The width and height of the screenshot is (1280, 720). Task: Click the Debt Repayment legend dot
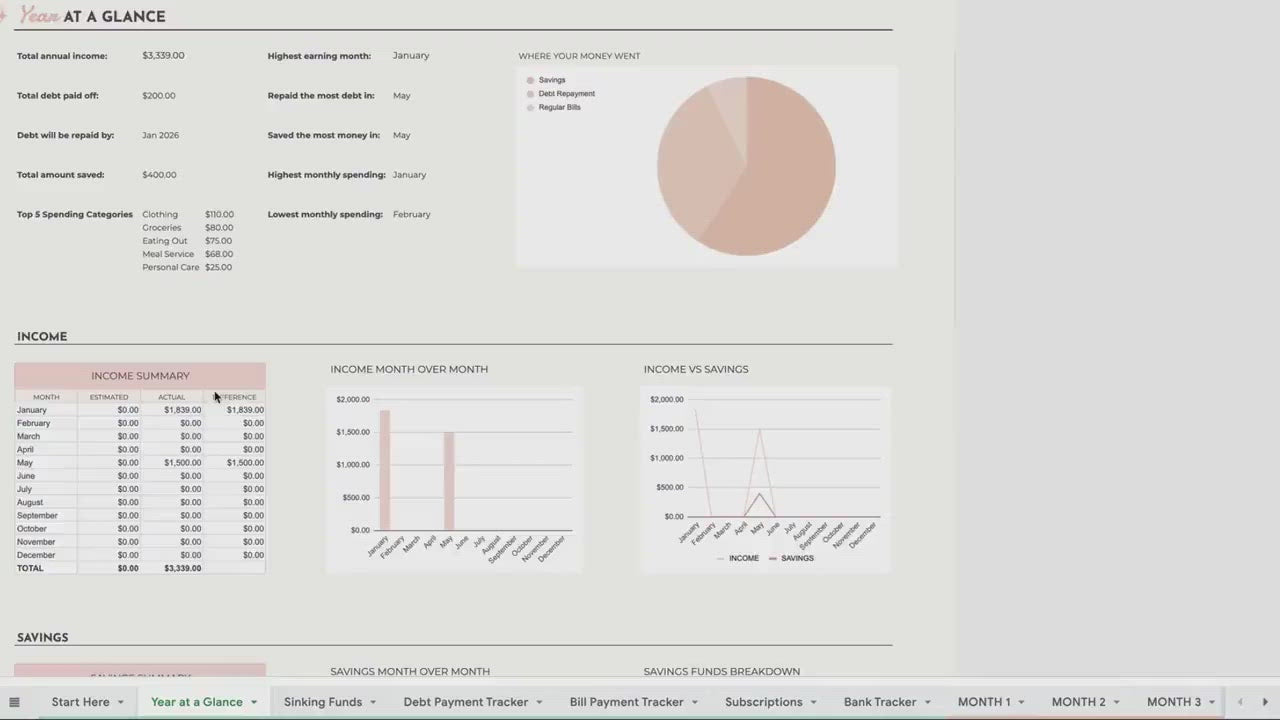(530, 94)
